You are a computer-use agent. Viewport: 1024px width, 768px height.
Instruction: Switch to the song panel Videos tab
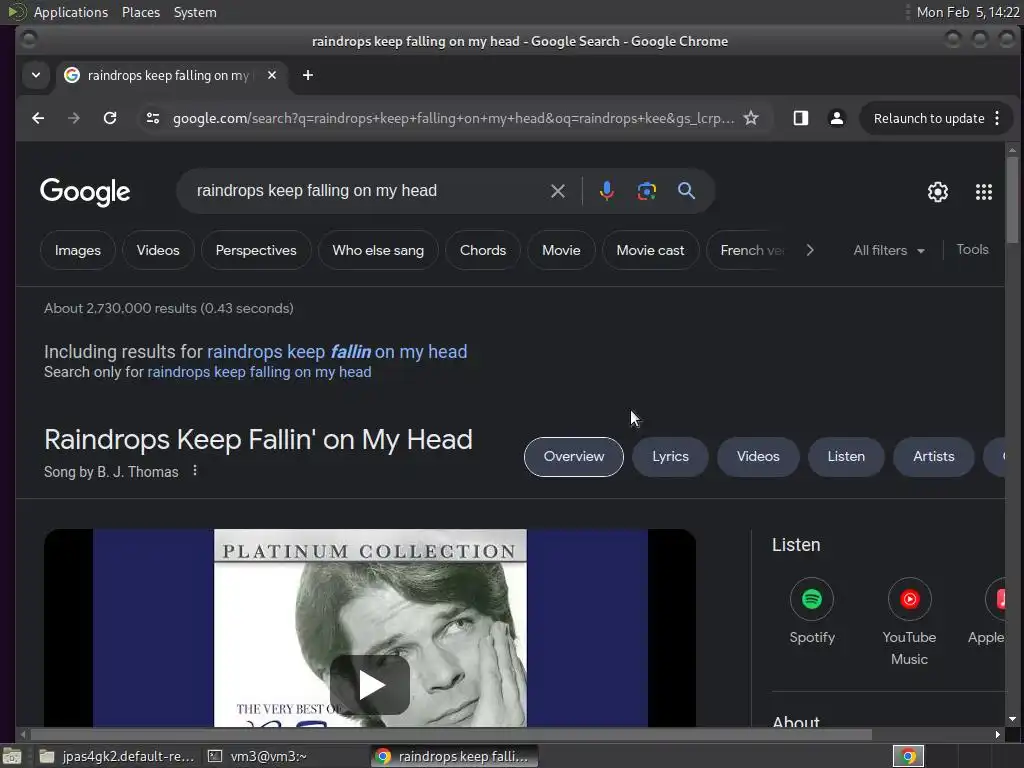click(x=758, y=456)
